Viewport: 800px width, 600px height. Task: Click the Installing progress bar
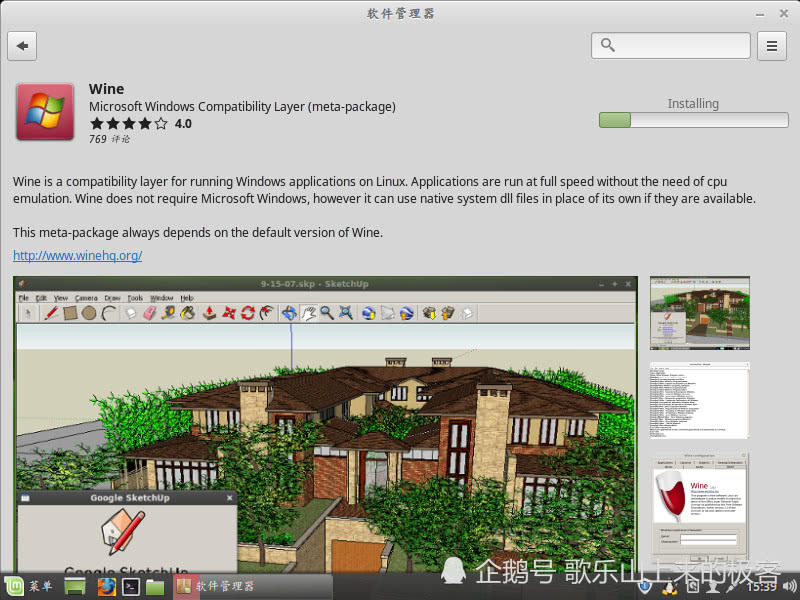point(693,120)
